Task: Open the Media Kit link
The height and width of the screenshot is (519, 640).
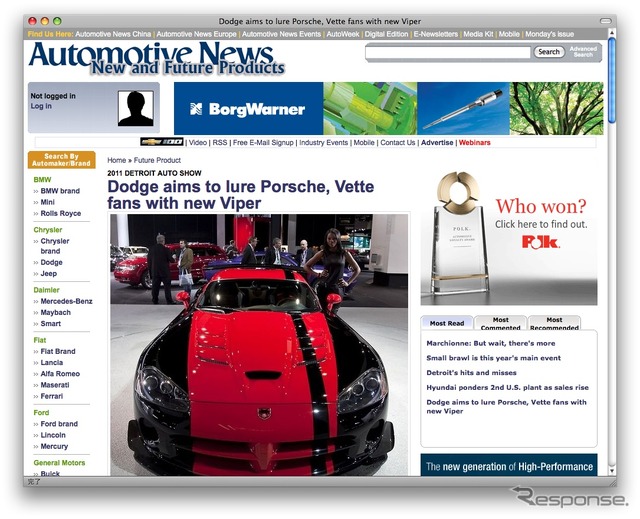Action: click(x=478, y=34)
